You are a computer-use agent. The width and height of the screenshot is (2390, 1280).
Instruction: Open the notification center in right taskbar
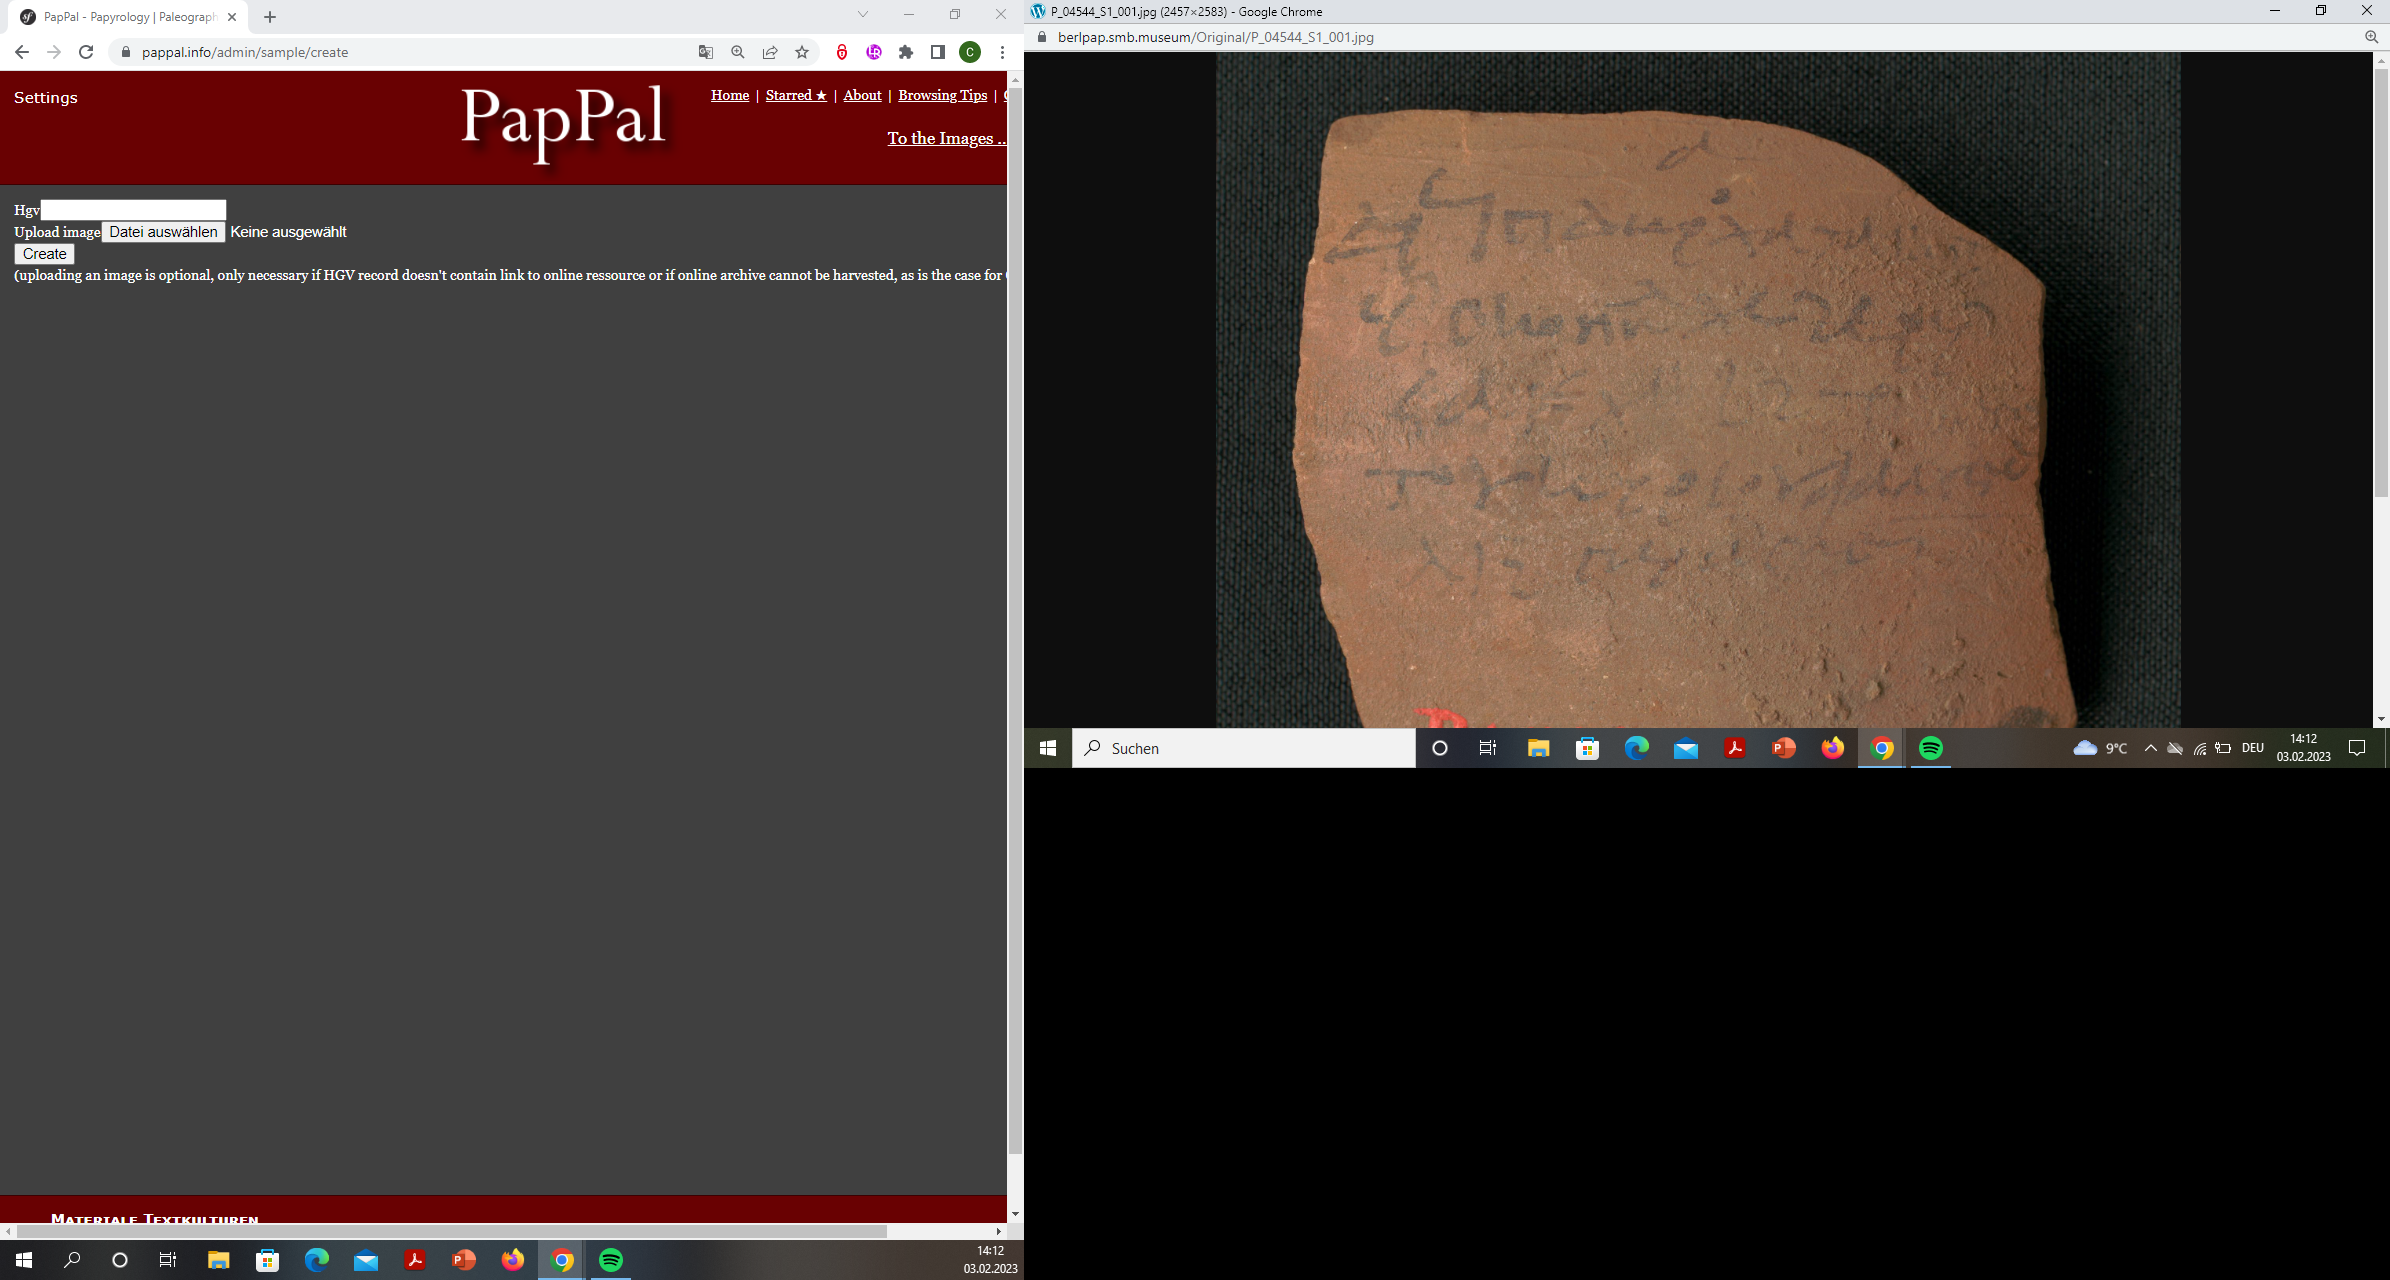point(2357,748)
